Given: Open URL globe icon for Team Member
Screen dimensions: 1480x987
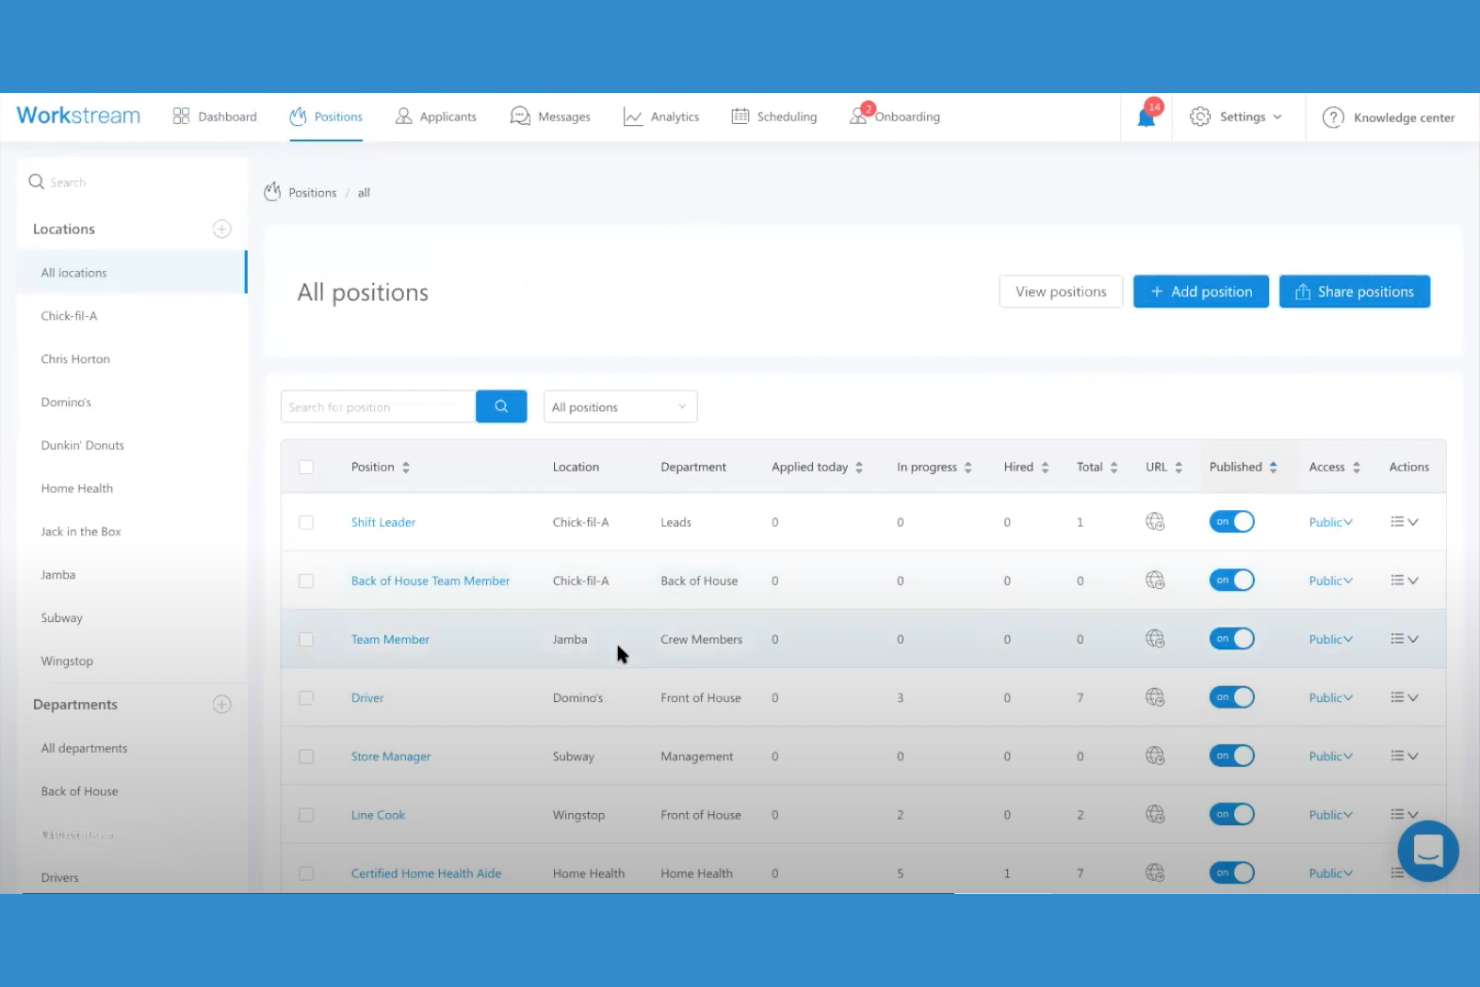Looking at the screenshot, I should pos(1155,639).
